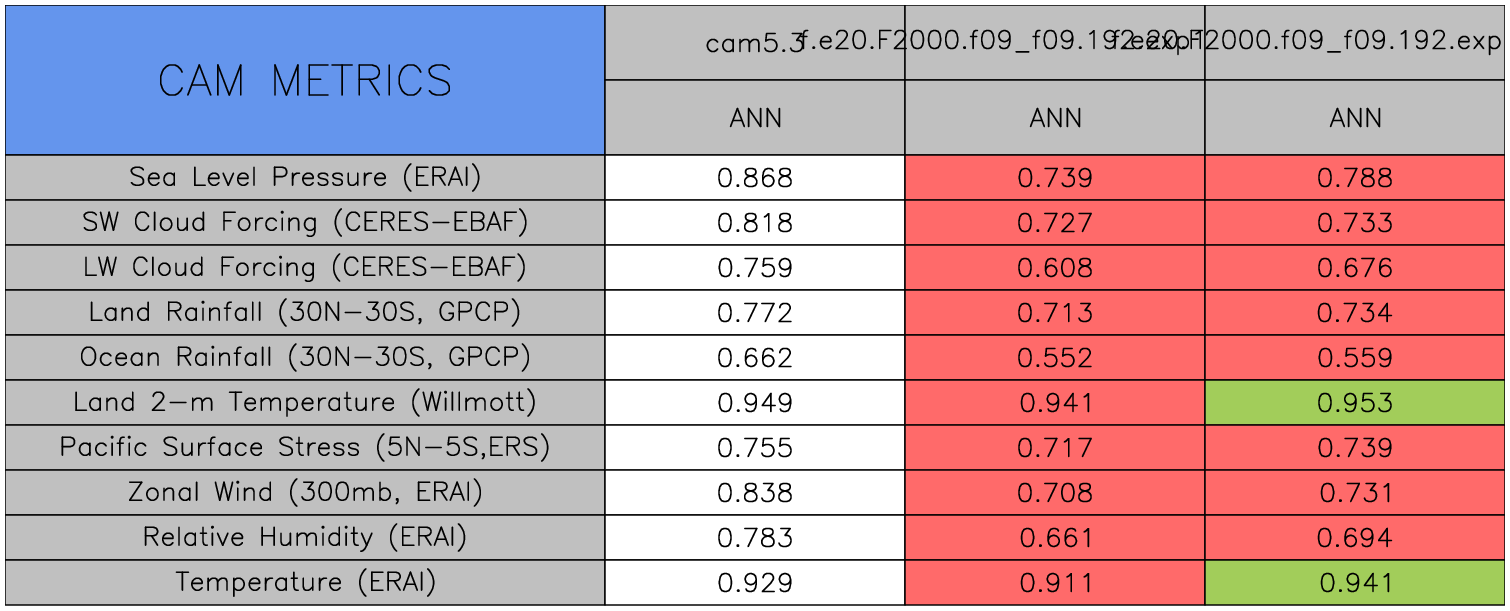Screen dimensions: 1510x611
Task: Select the Pacific Surface Stress row label
Action: point(305,447)
